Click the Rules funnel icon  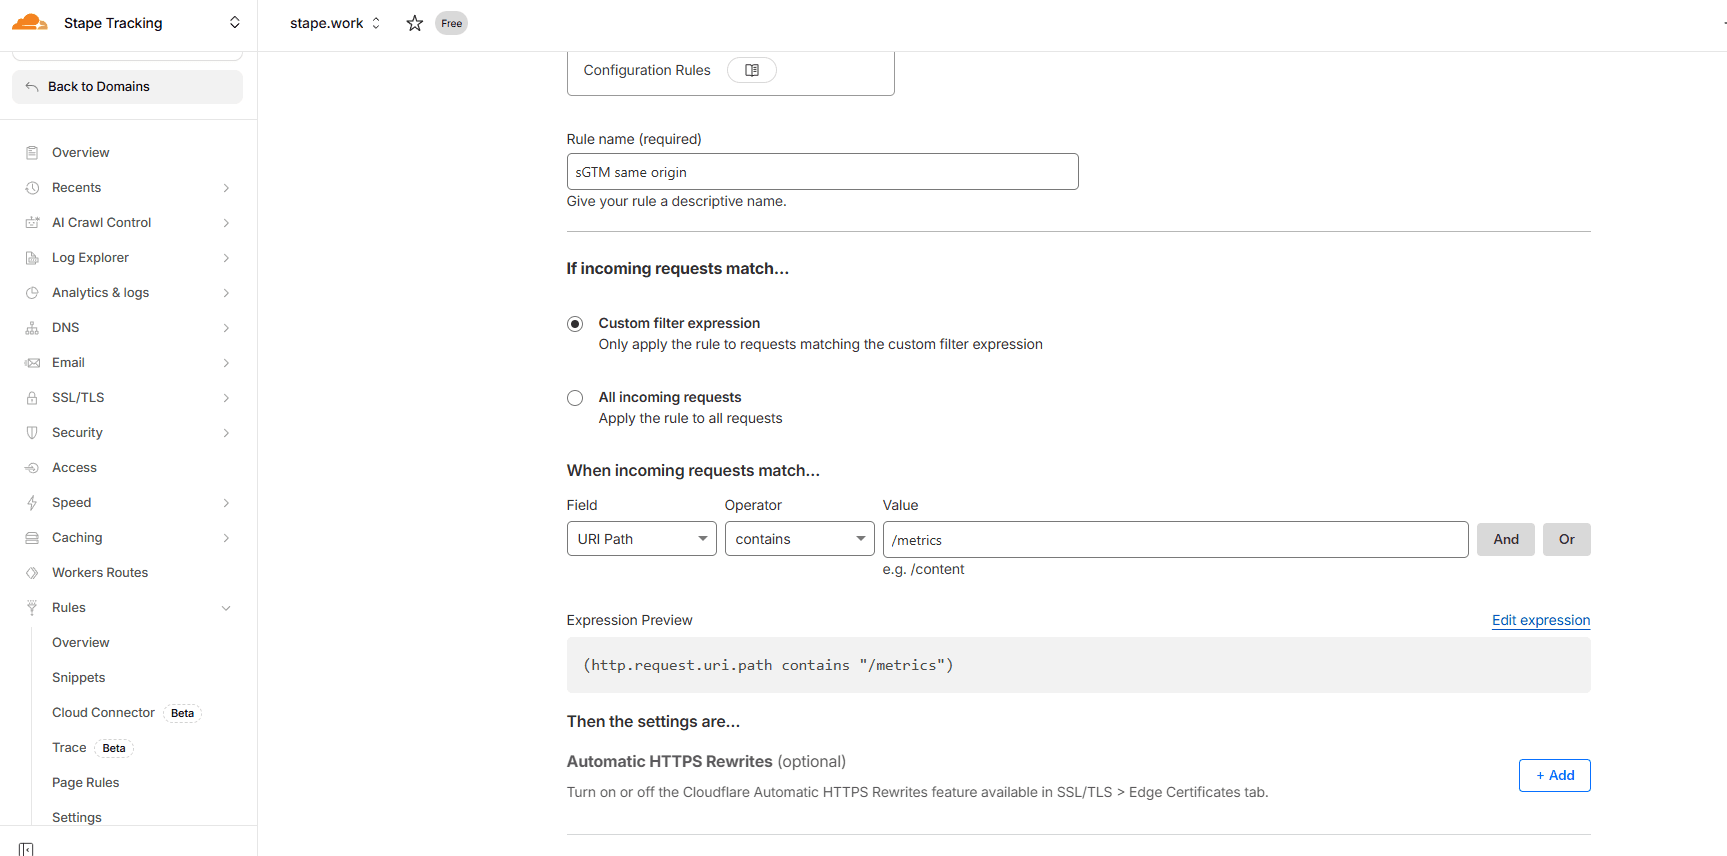[x=32, y=608]
